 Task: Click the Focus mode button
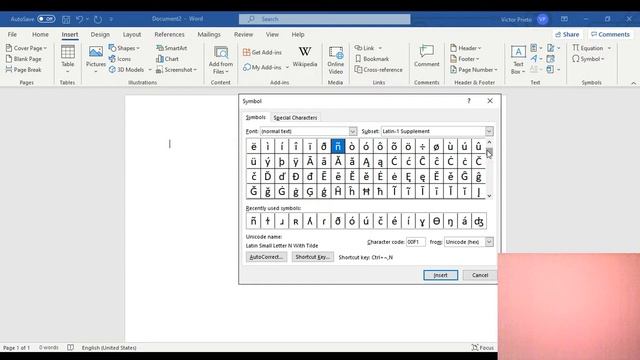482,348
